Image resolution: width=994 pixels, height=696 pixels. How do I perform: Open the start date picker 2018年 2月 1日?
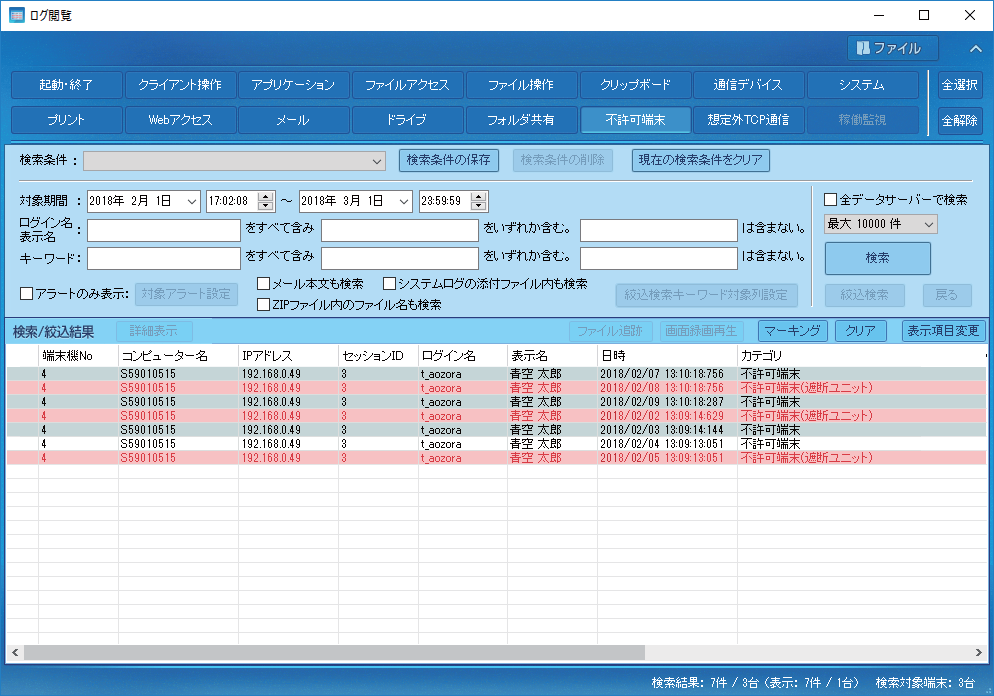click(191, 202)
